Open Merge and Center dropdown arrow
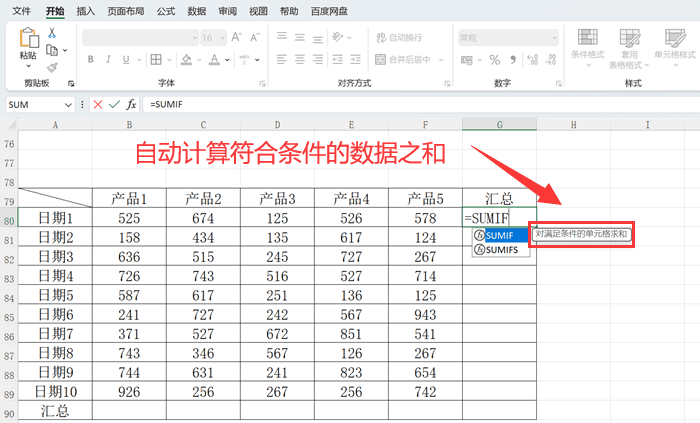700x423 pixels. click(441, 59)
